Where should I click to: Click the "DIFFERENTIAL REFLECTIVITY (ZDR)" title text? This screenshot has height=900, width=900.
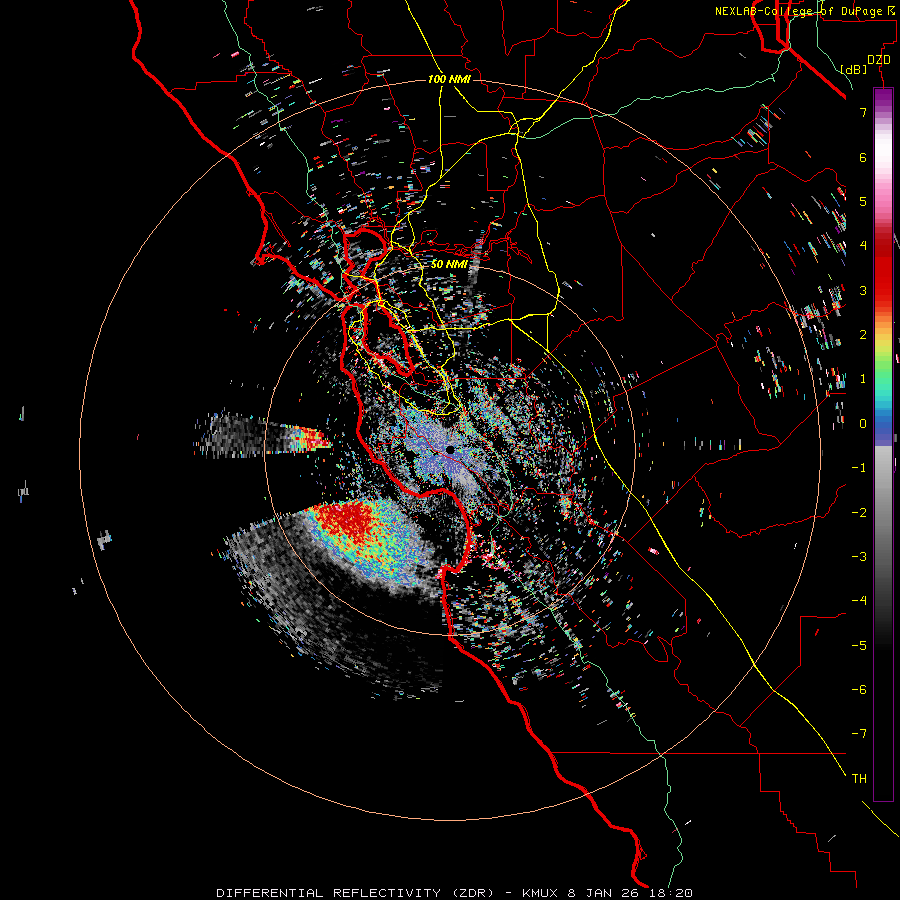click(x=355, y=893)
